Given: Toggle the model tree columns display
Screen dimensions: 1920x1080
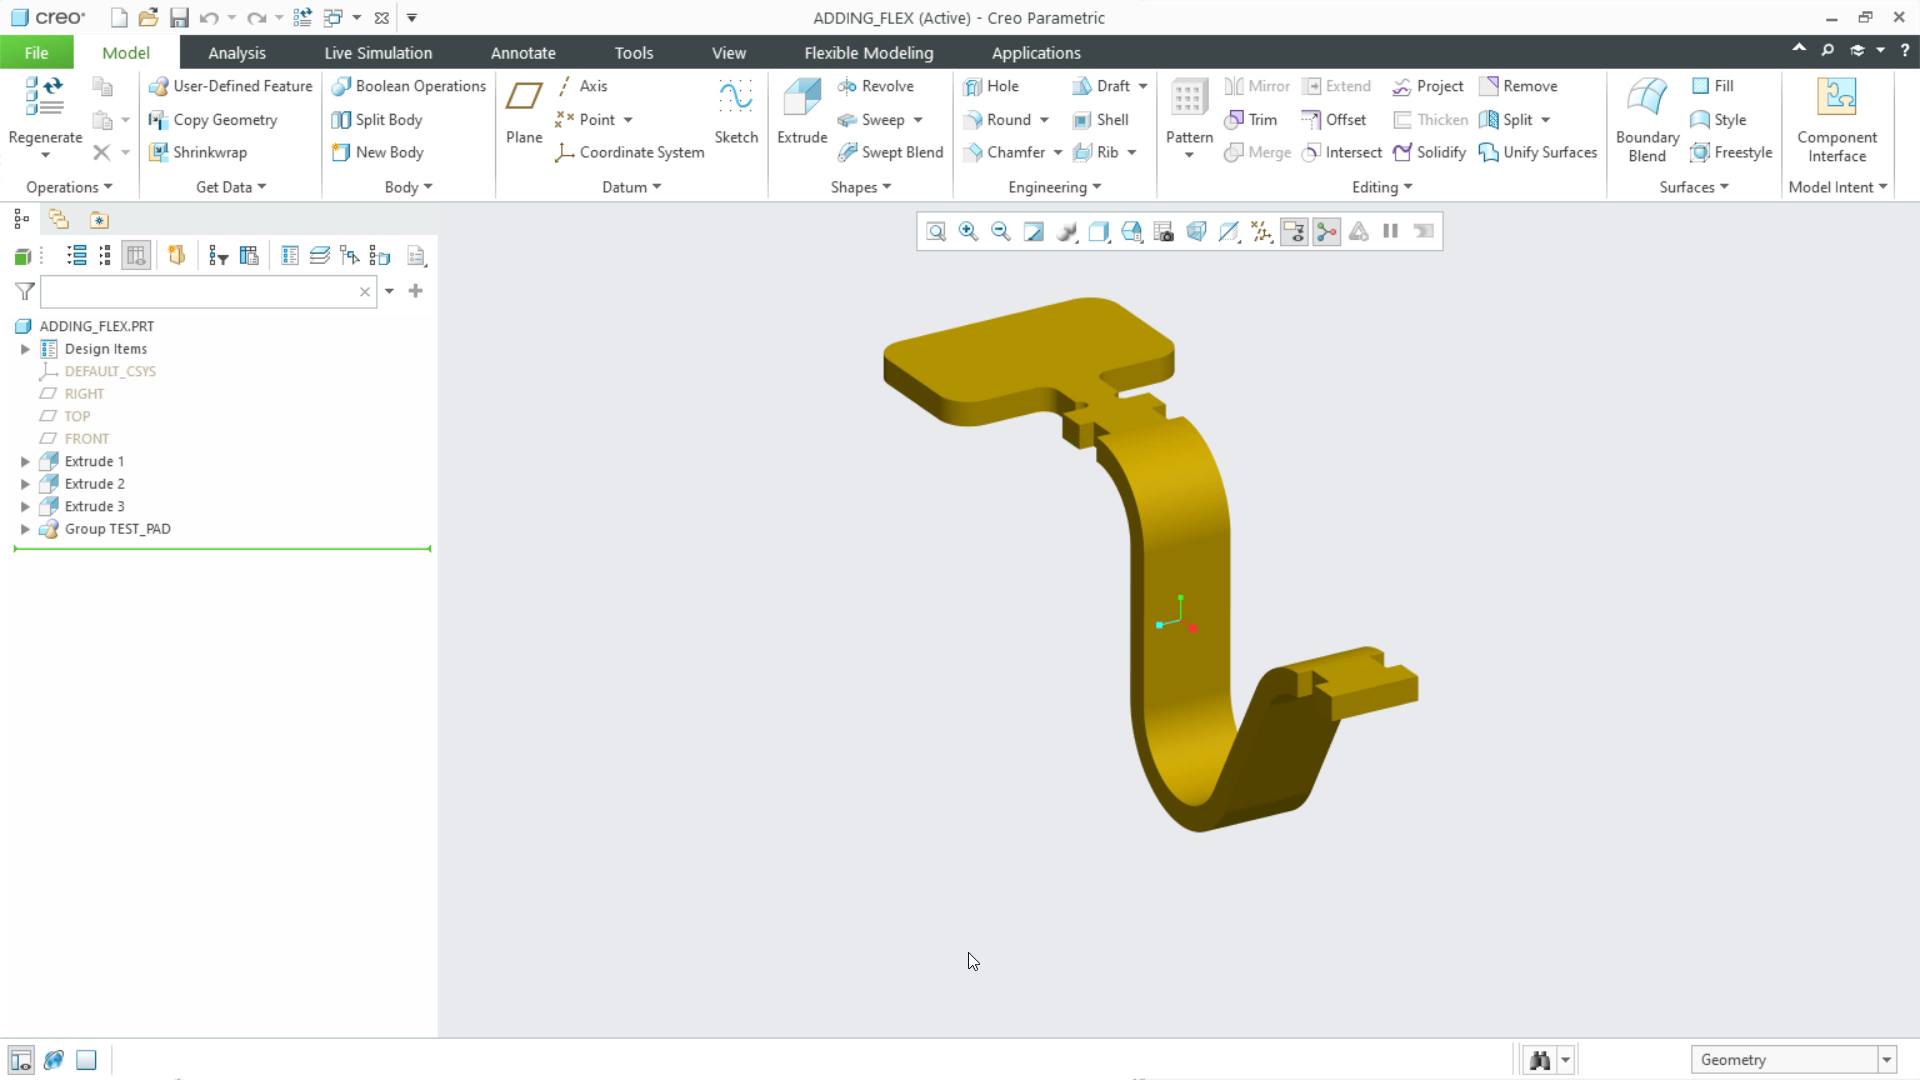Looking at the screenshot, I should 137,256.
